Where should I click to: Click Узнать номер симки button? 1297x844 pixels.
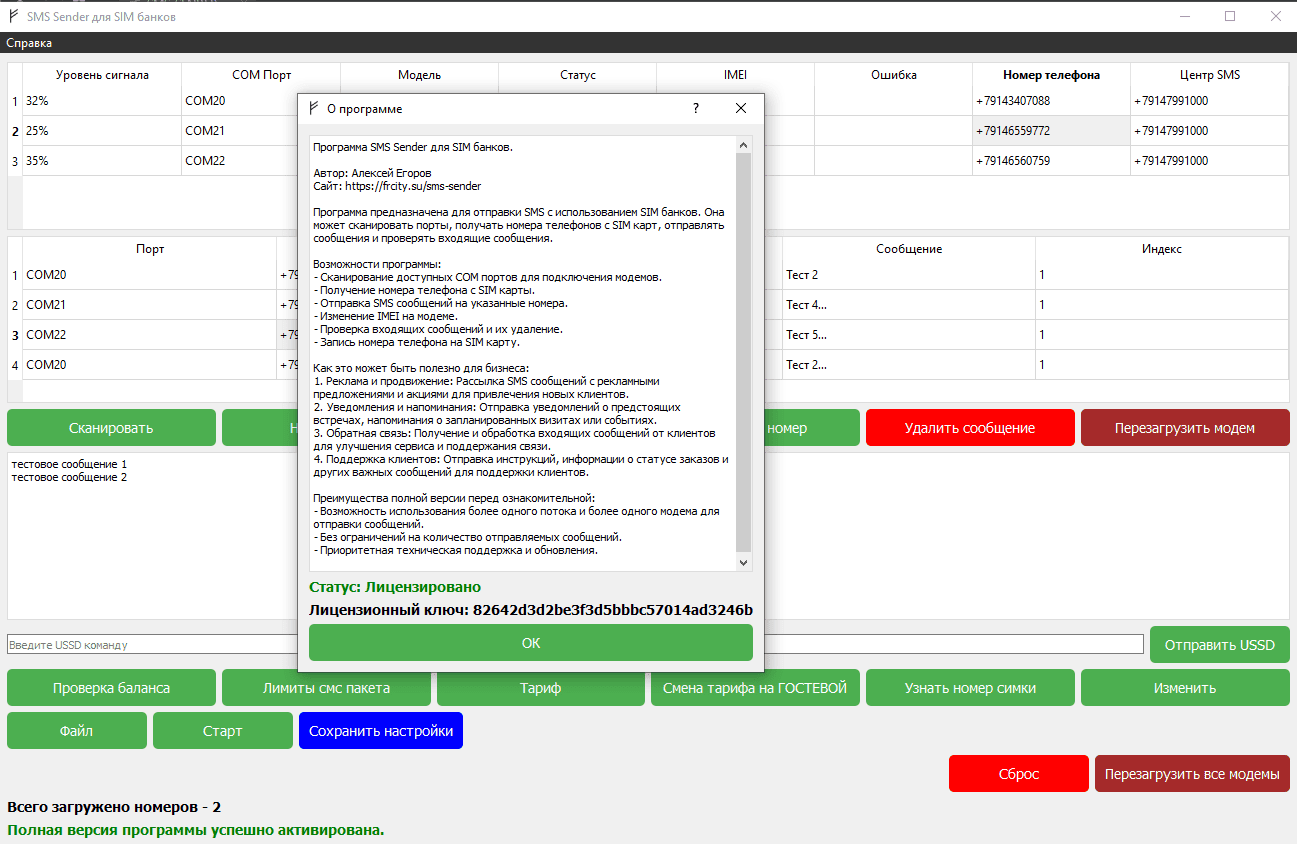(970, 688)
